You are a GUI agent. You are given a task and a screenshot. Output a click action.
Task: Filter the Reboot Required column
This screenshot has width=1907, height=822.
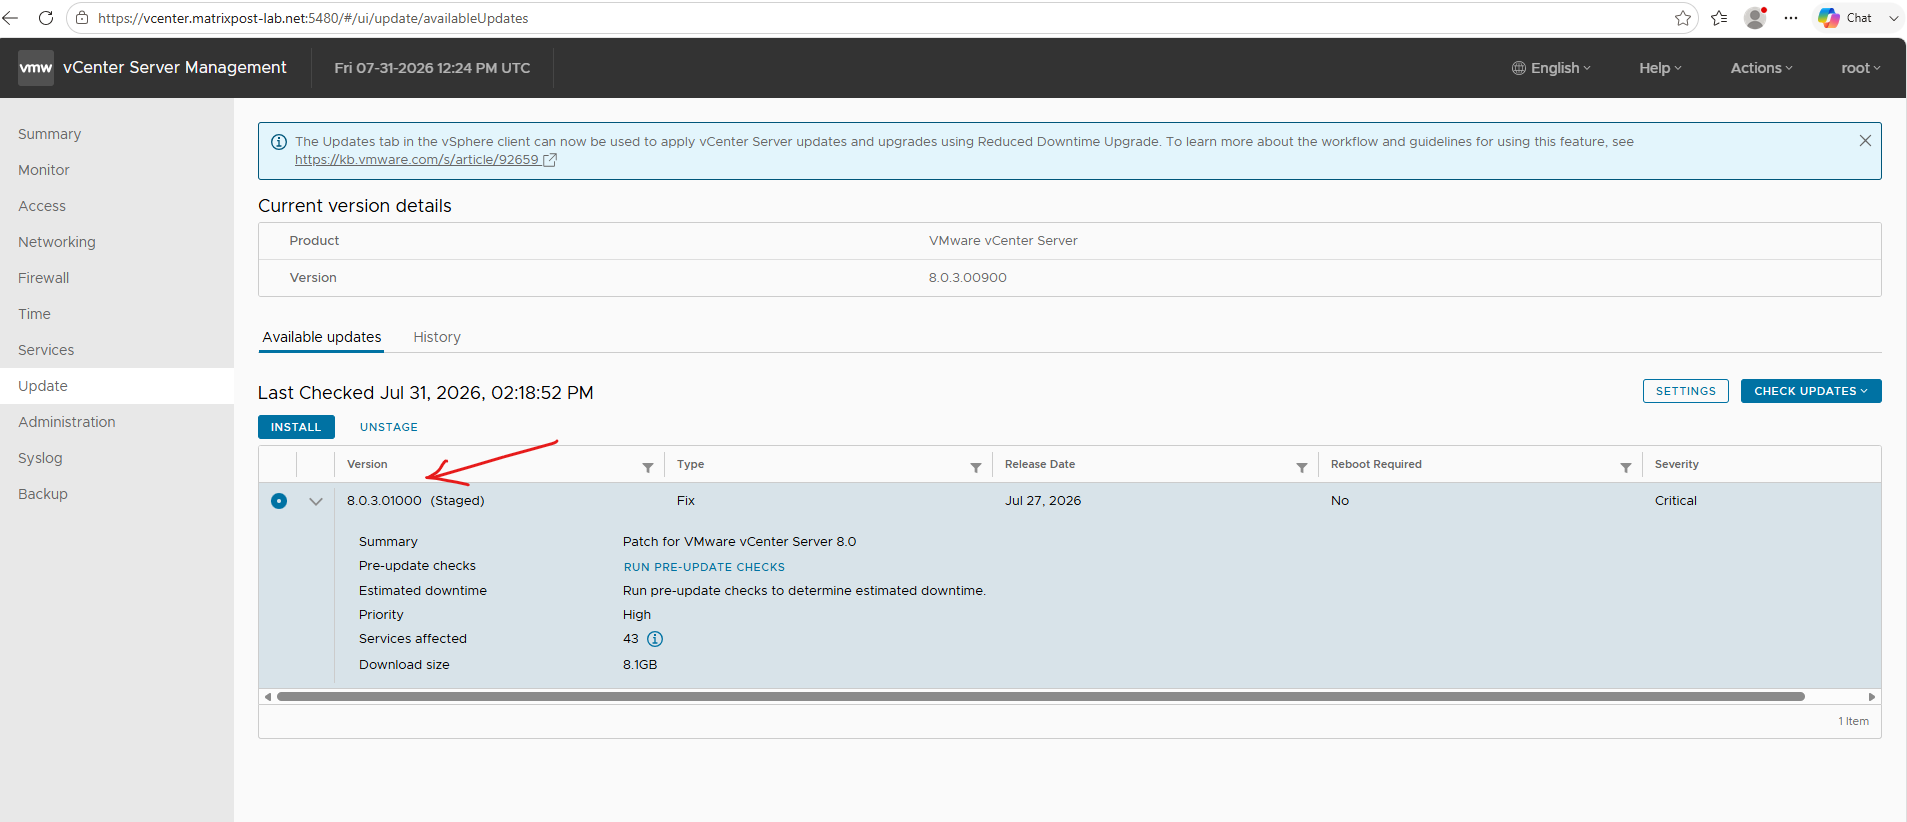[1626, 467]
